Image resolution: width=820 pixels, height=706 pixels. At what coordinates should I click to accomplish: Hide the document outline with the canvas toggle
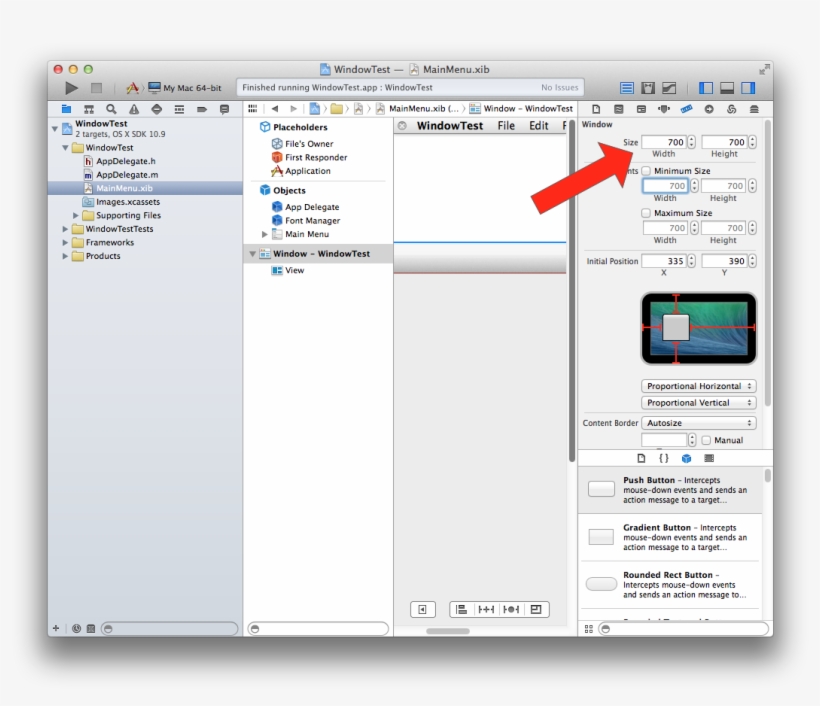pos(422,609)
